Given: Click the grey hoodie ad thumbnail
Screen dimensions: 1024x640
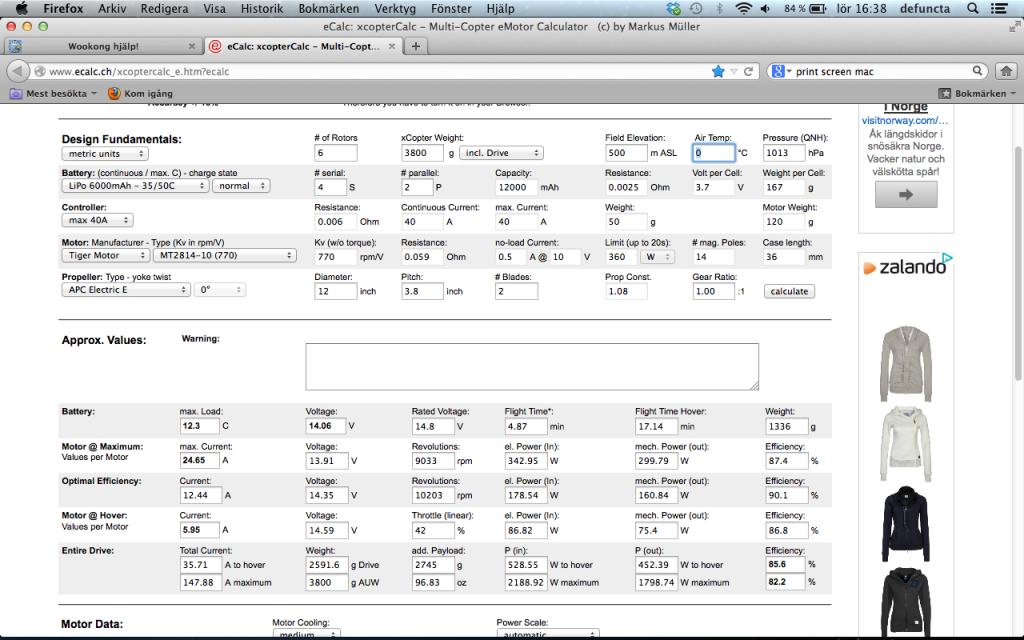Looking at the screenshot, I should (x=905, y=364).
